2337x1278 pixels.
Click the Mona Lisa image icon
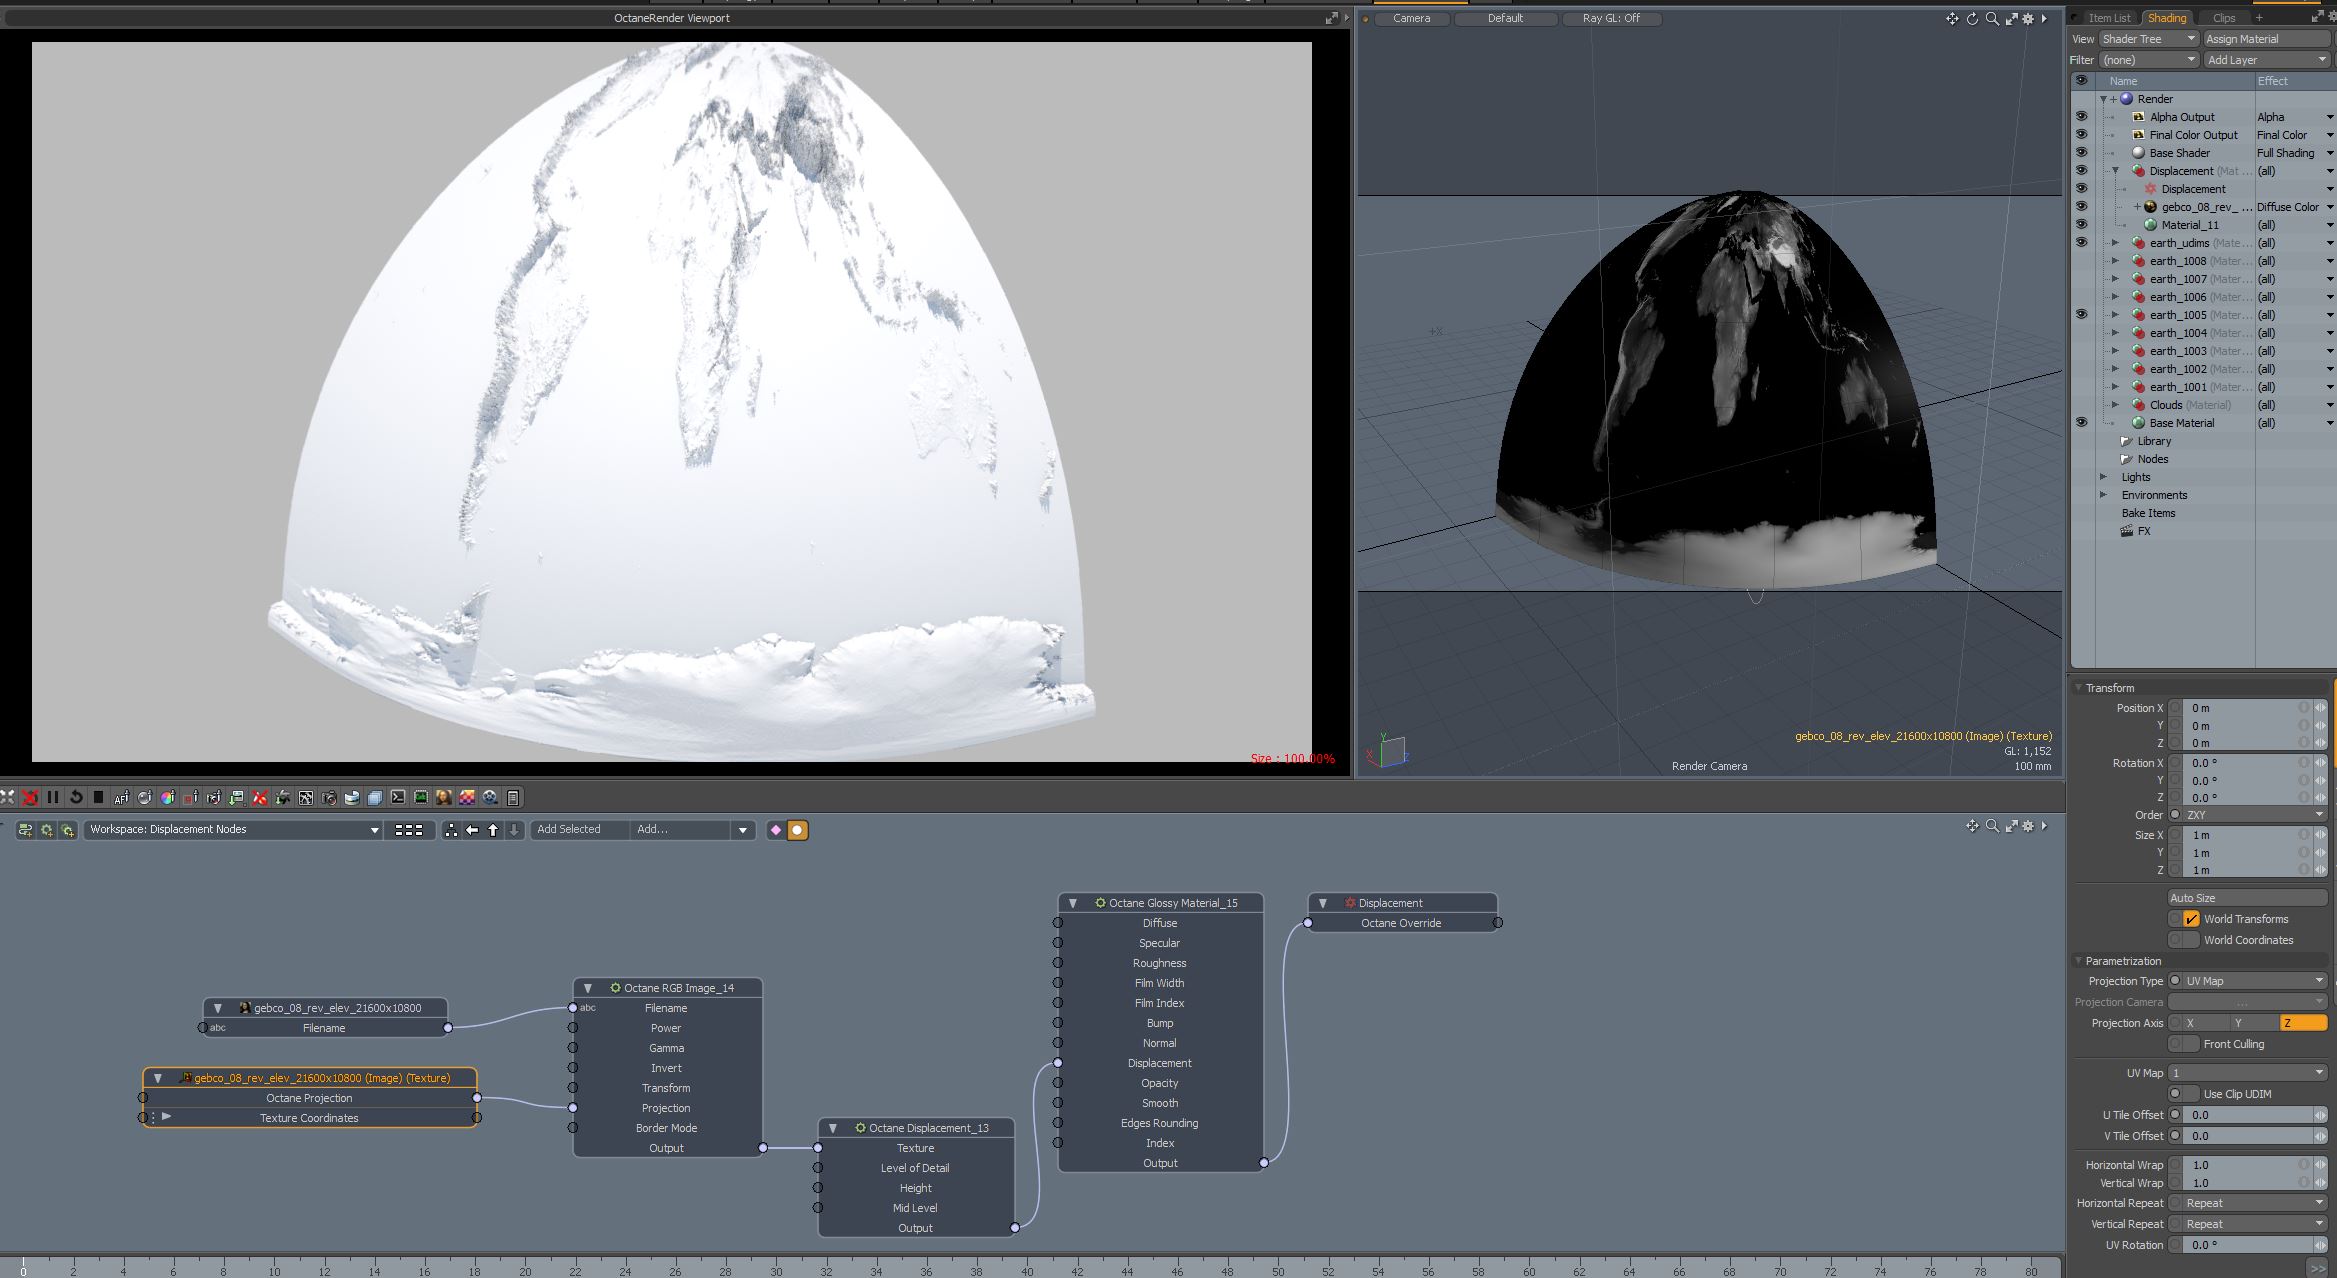444,797
